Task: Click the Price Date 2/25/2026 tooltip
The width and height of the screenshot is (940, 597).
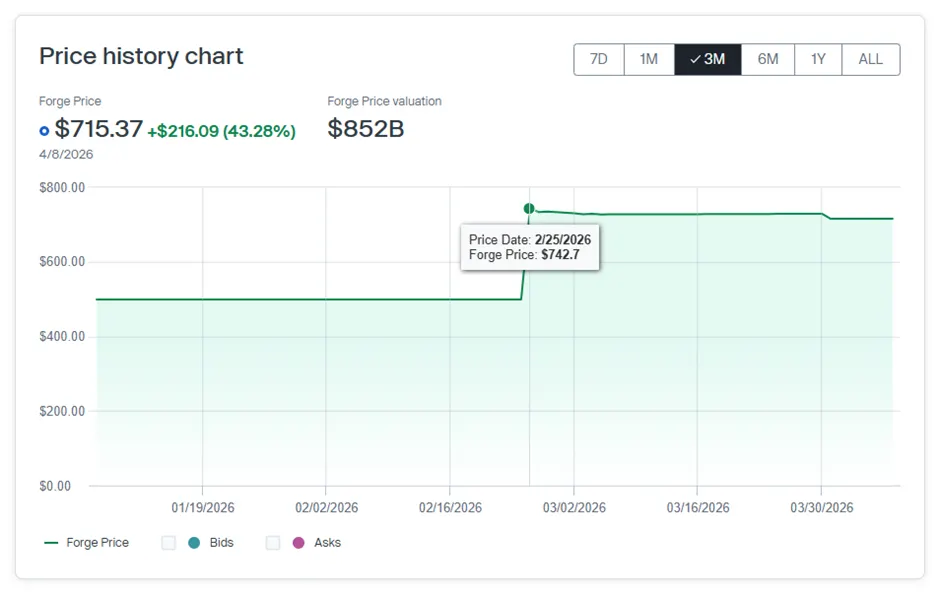Action: (x=530, y=247)
